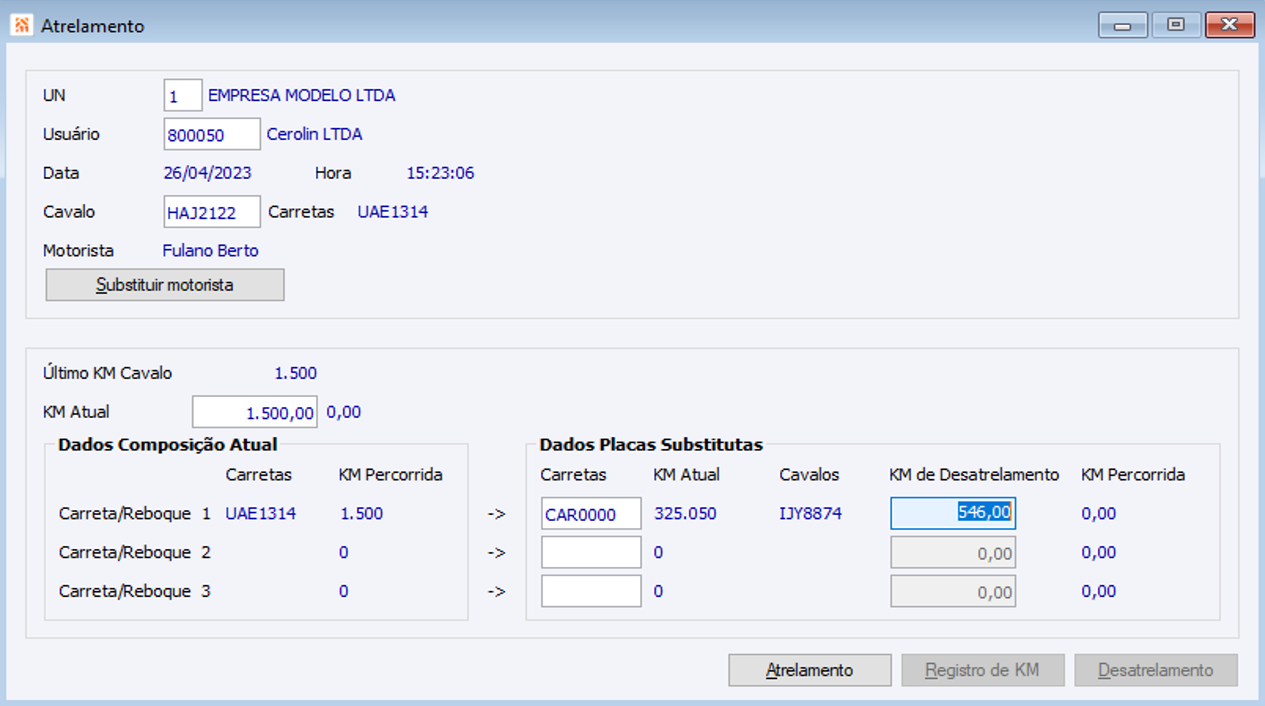This screenshot has width=1265, height=706.
Task: Click the disabled KM de Desatrelamento field in row 3
Action: [953, 591]
